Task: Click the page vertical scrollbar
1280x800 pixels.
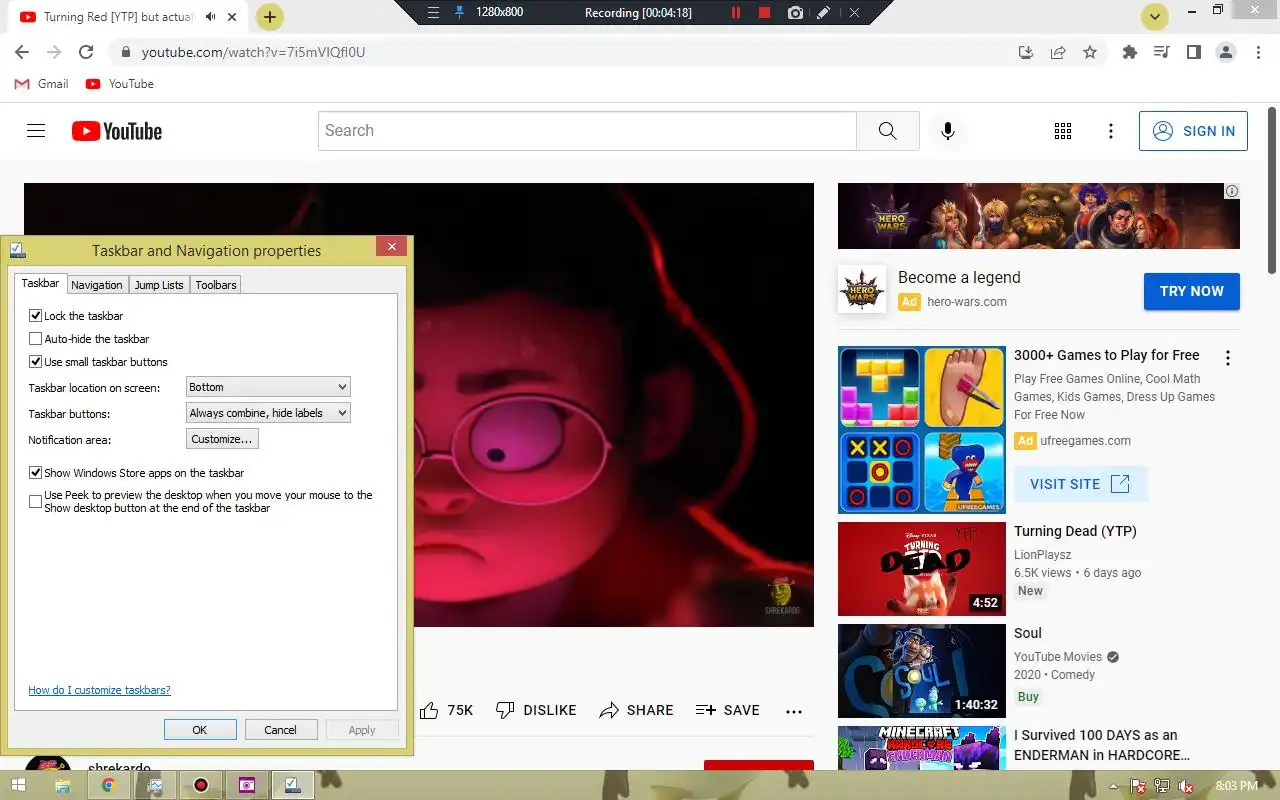Action: click(1272, 190)
